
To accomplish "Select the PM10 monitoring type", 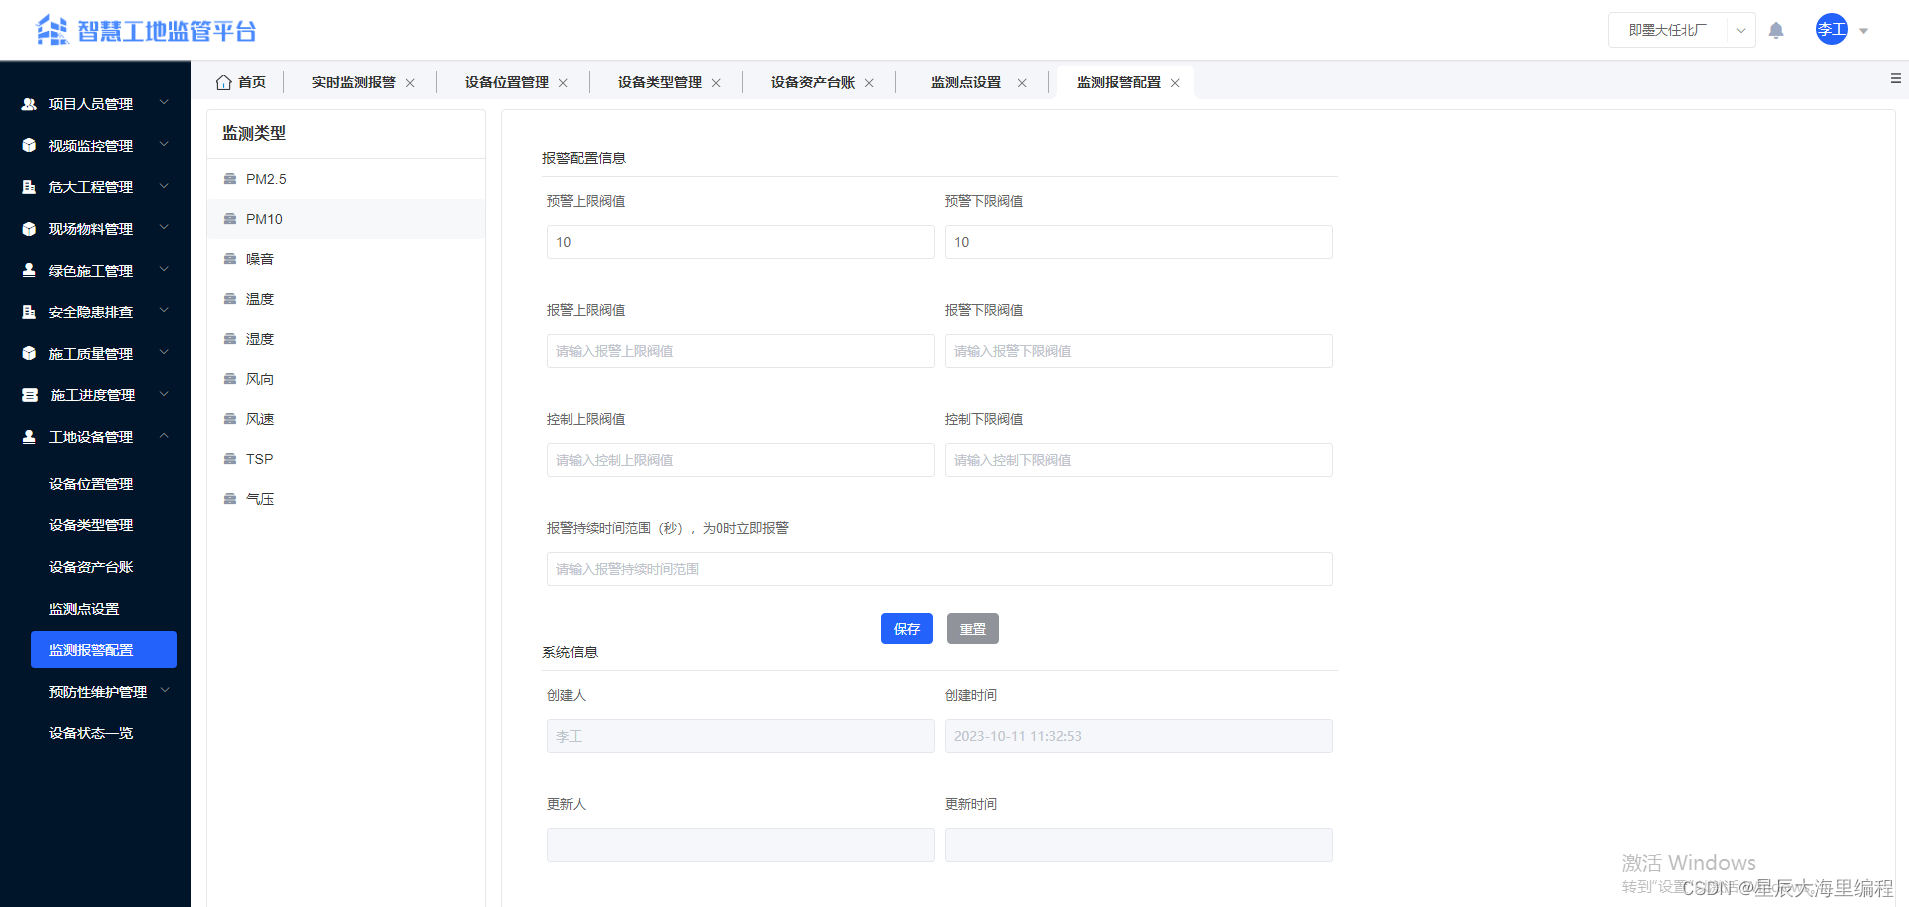I will click(x=346, y=219).
